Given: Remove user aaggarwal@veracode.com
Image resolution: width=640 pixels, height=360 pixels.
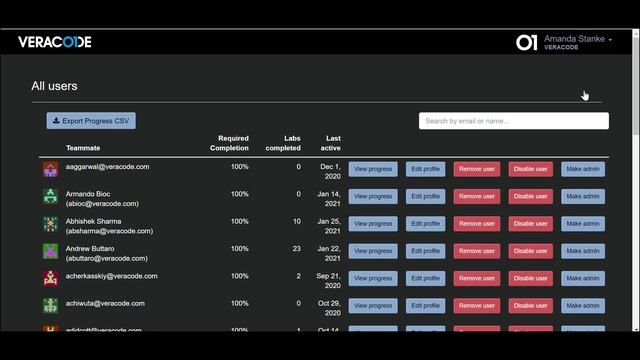Looking at the screenshot, I should (477, 169).
